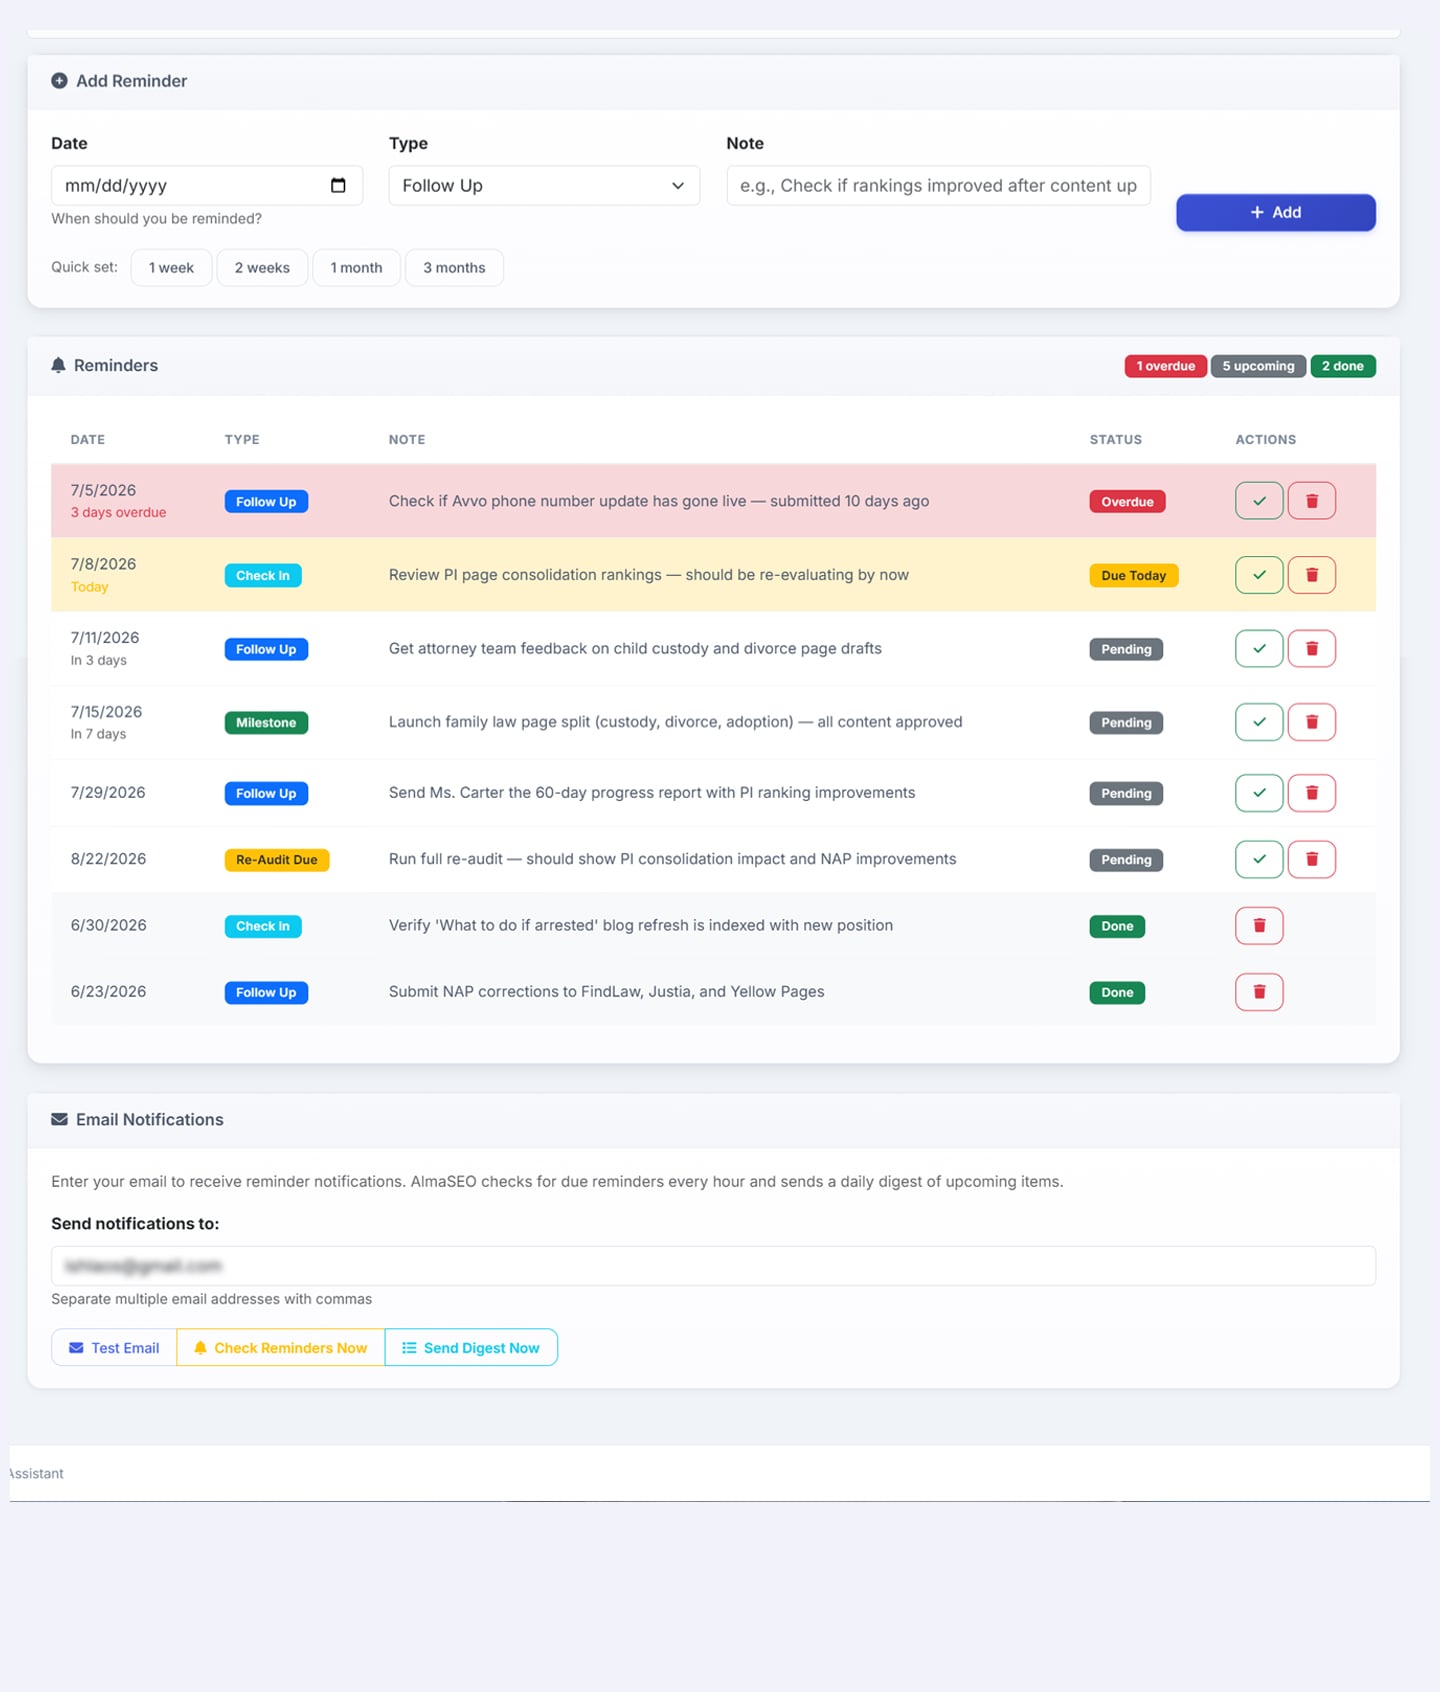This screenshot has height=1692, width=1440.
Task: Quick set reminder to 3 months
Action: coord(454,268)
